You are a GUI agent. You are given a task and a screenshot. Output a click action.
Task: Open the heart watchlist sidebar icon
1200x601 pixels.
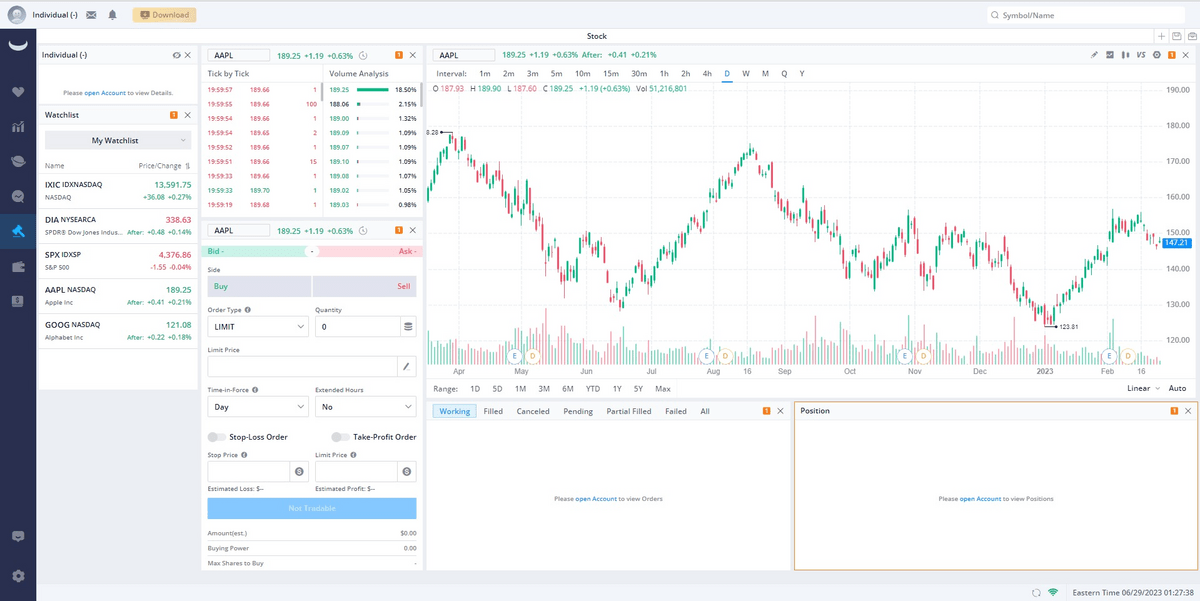point(18,92)
